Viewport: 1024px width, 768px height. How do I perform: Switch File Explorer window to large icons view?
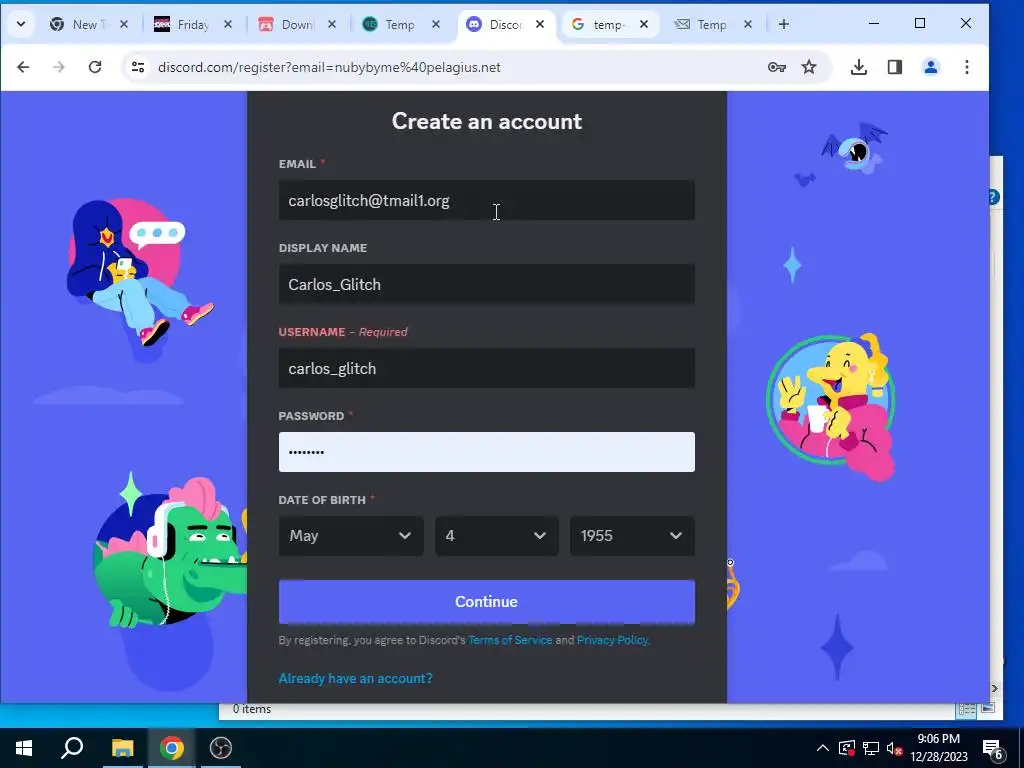(988, 709)
